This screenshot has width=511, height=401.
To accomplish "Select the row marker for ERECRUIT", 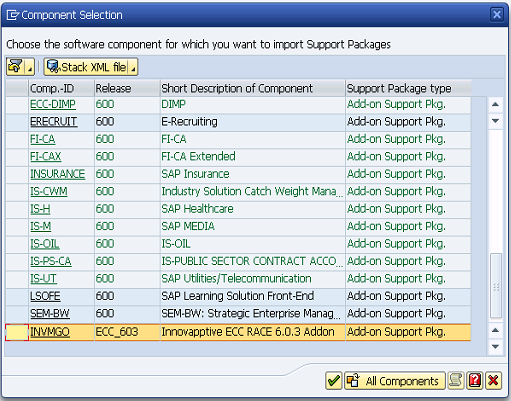I will 17,122.
